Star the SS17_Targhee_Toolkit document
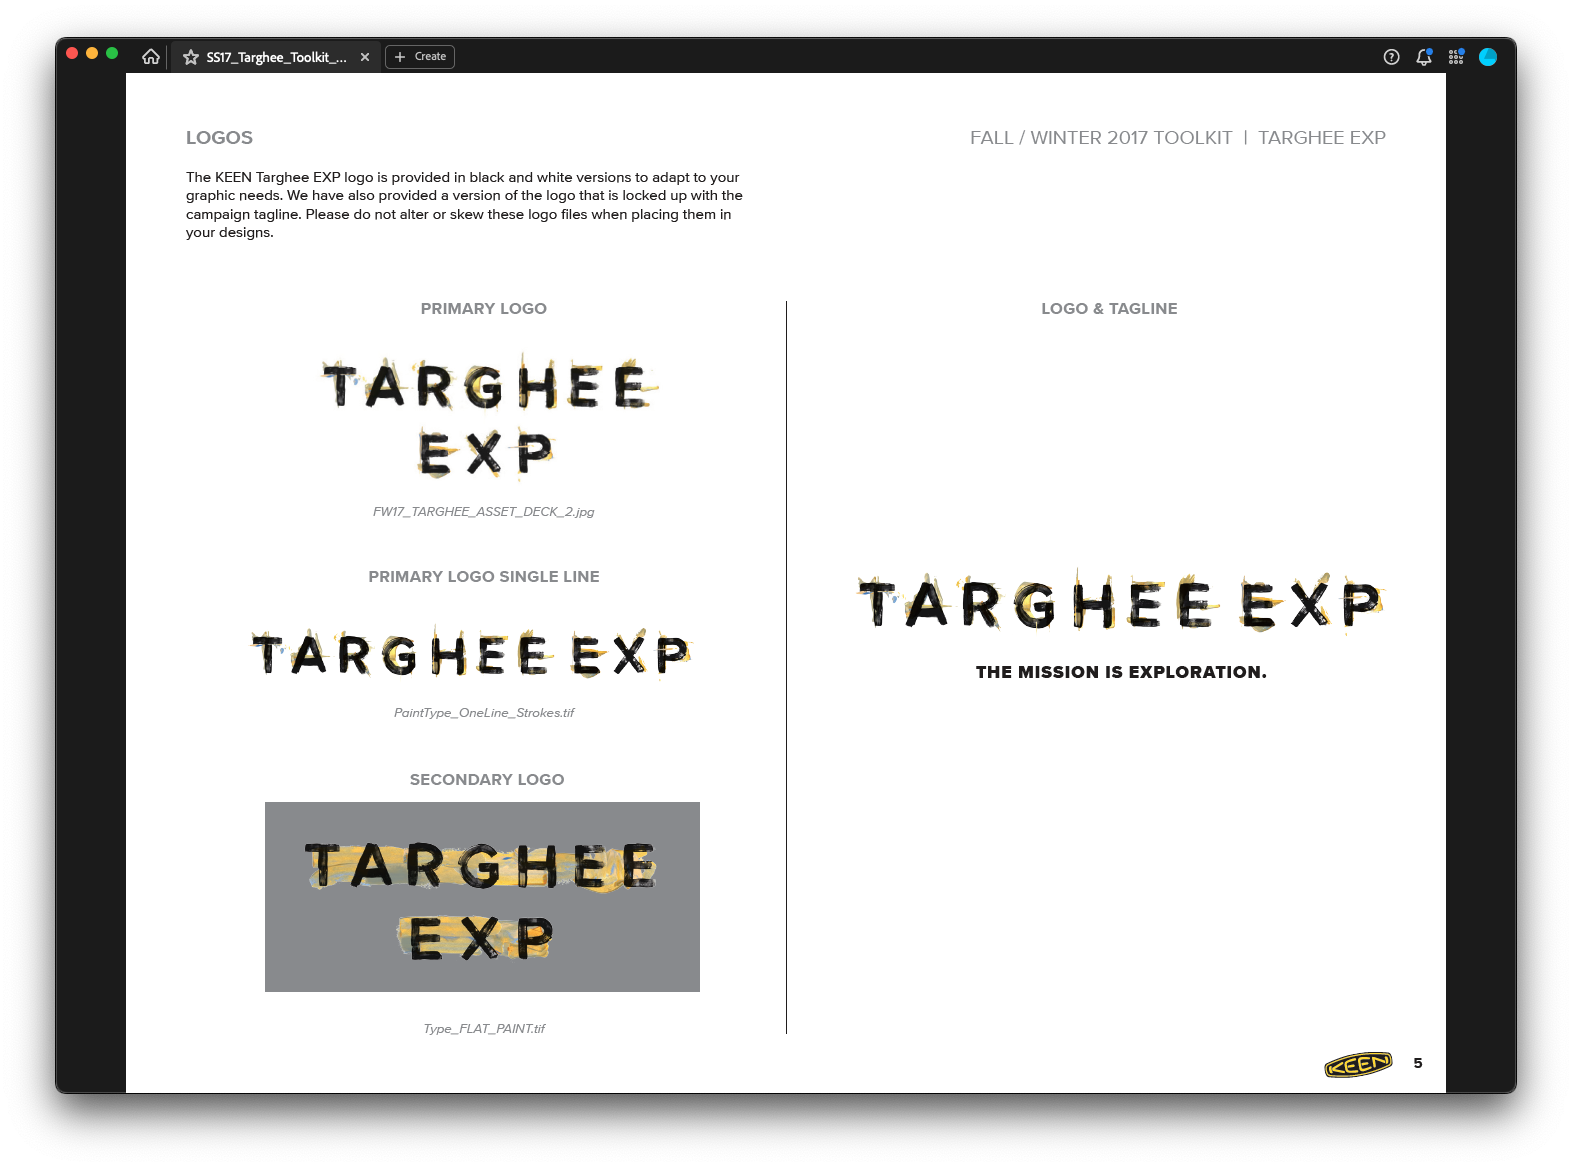The height and width of the screenshot is (1167, 1572). tap(191, 57)
